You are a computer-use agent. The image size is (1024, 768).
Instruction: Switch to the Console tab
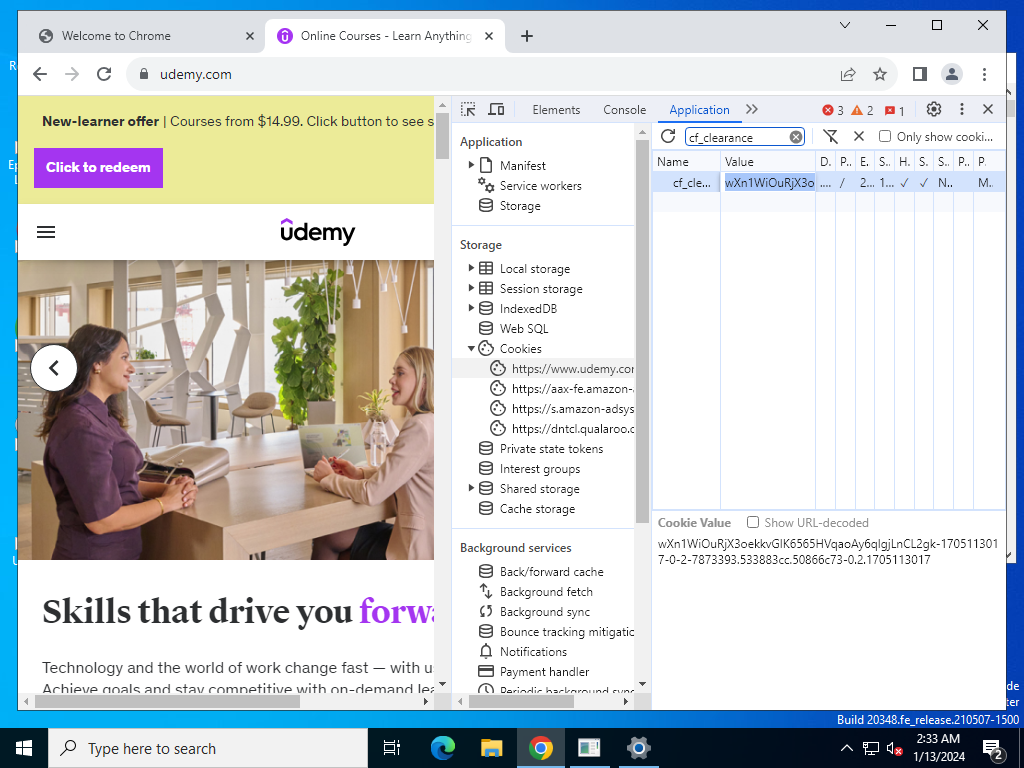[x=624, y=110]
